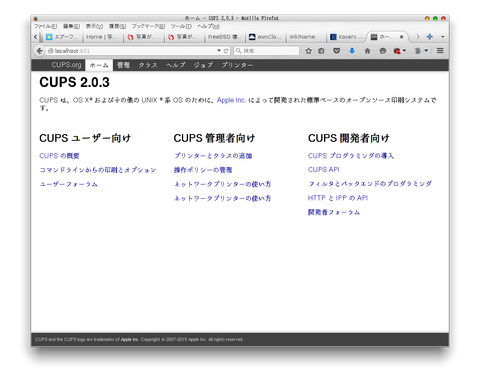Click the CUPS 管理者向け heading

[214, 138]
